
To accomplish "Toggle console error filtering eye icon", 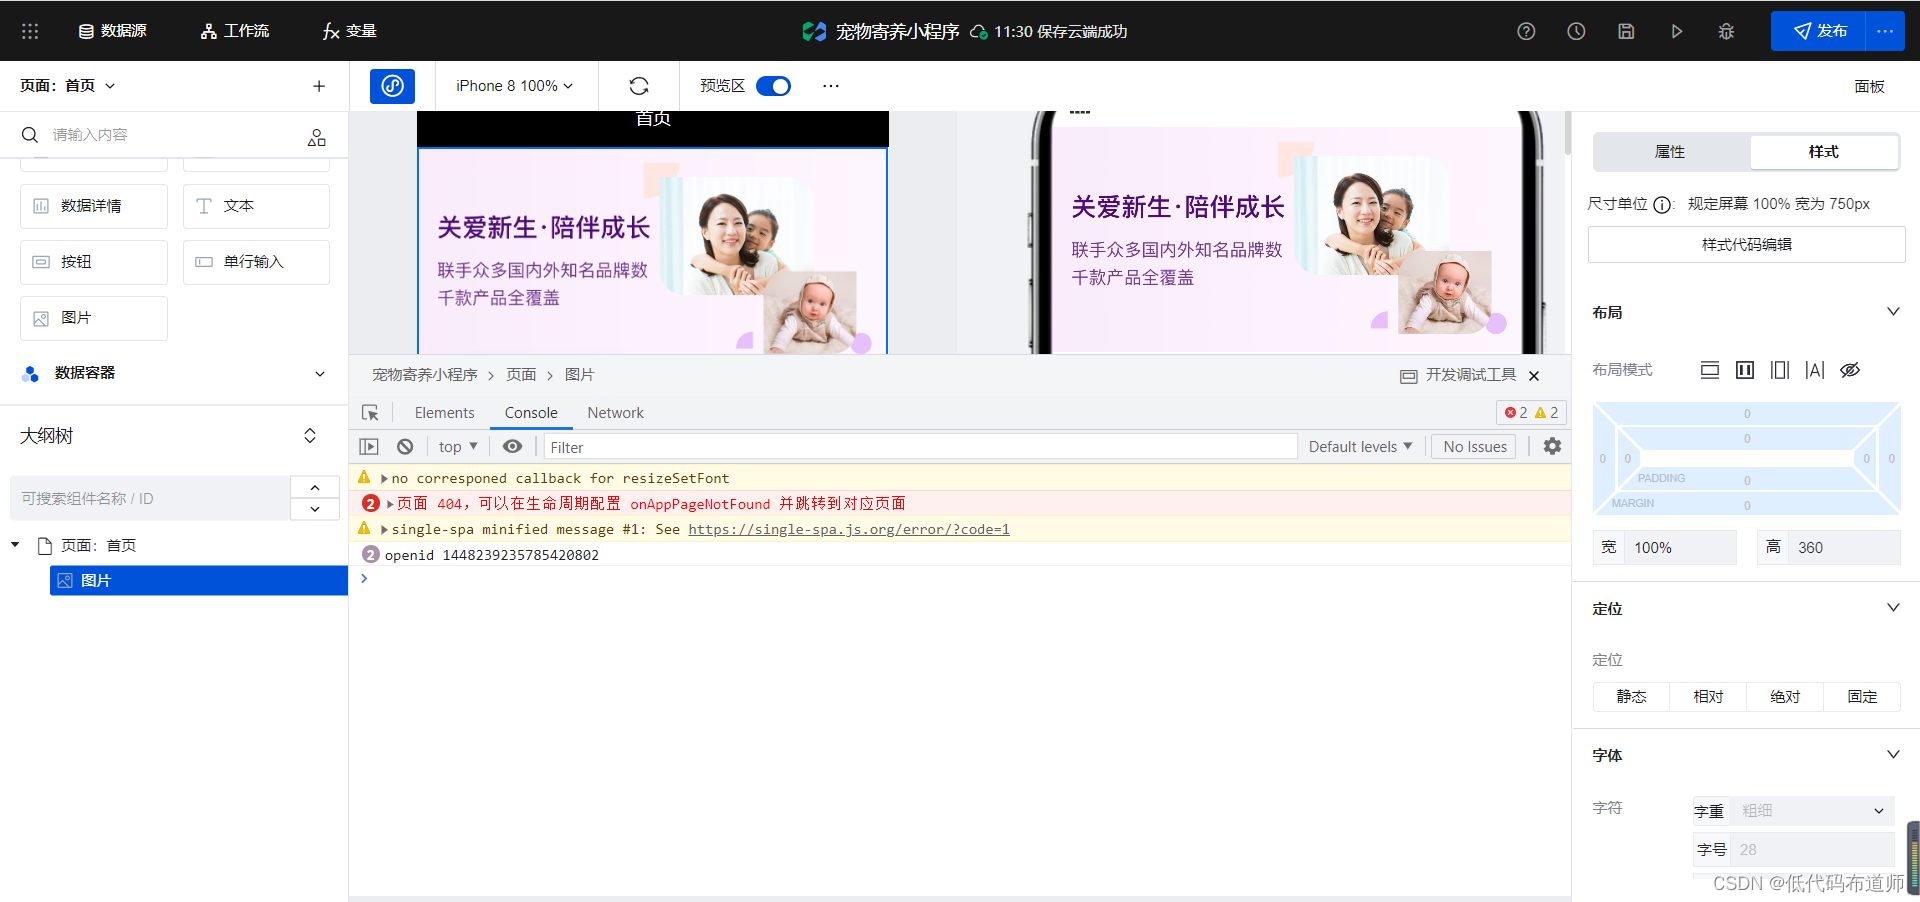I will pos(512,446).
